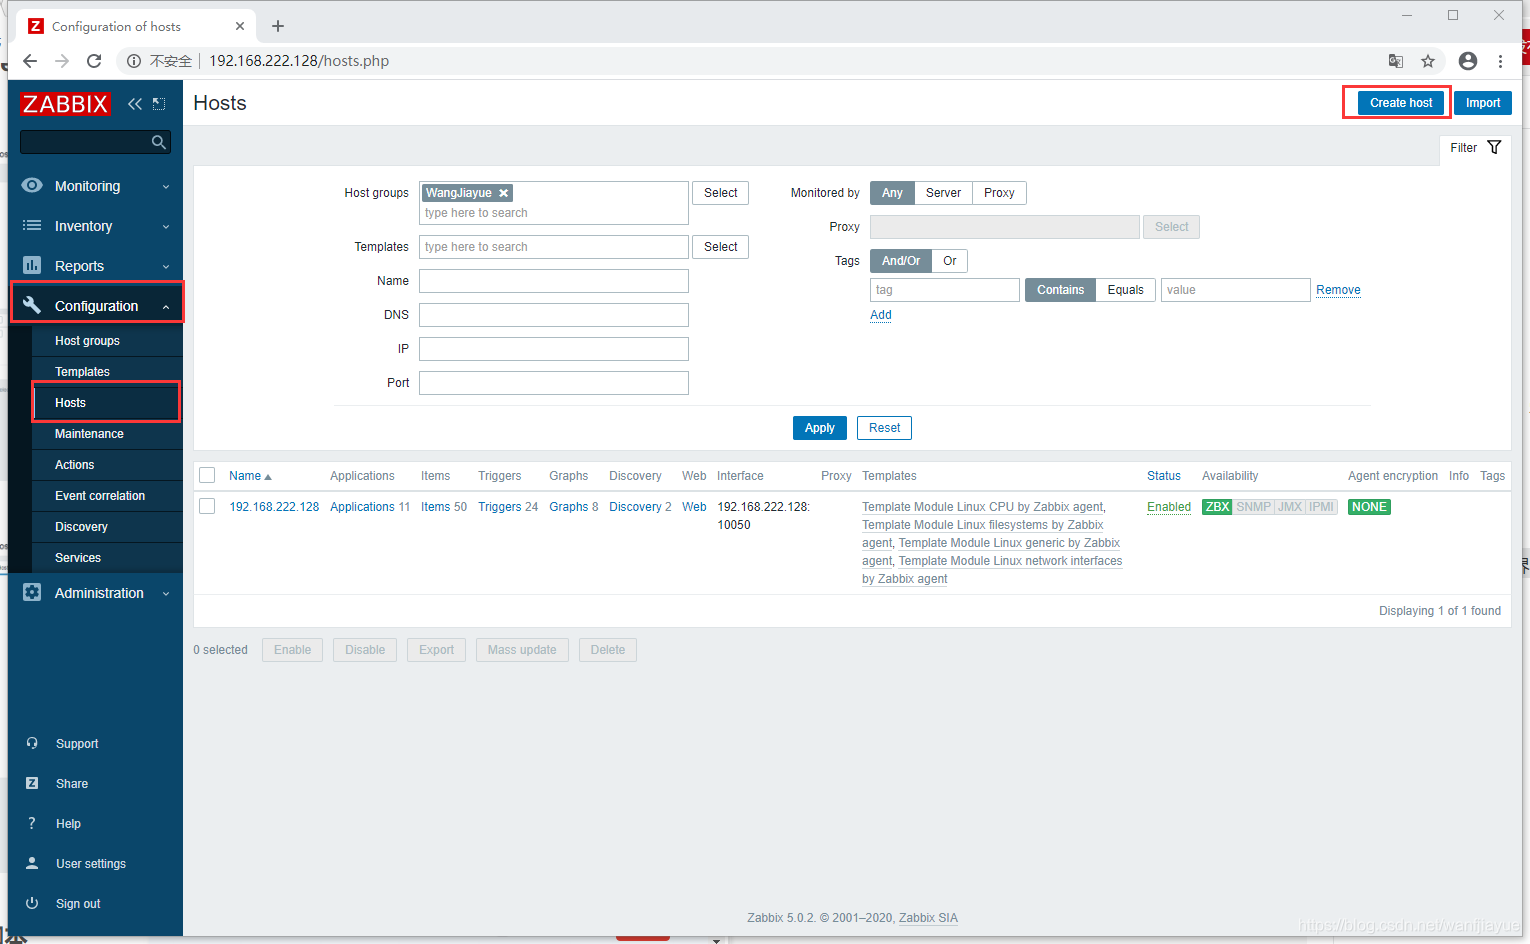Click the sidebar search magnifier icon
Image resolution: width=1530 pixels, height=944 pixels.
pyautogui.click(x=158, y=142)
